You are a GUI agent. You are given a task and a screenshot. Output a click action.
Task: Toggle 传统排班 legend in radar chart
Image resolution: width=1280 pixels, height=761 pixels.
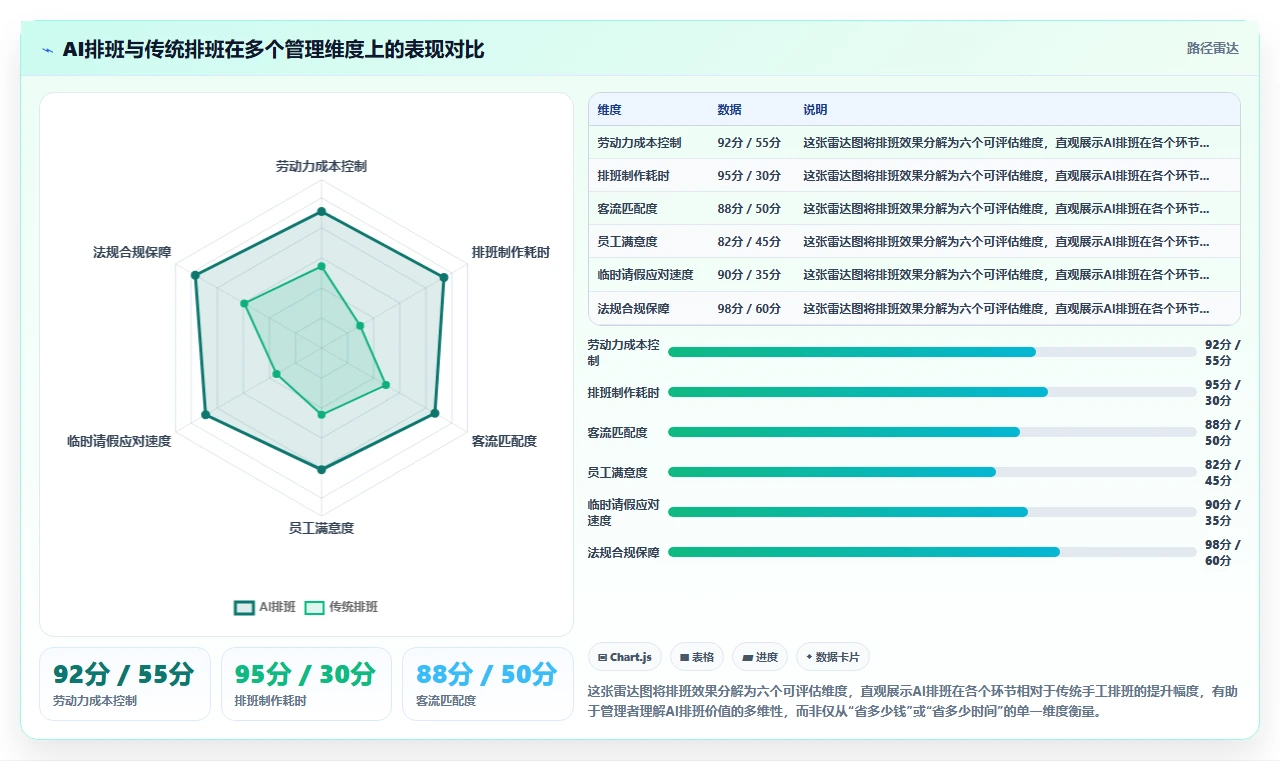tap(341, 607)
